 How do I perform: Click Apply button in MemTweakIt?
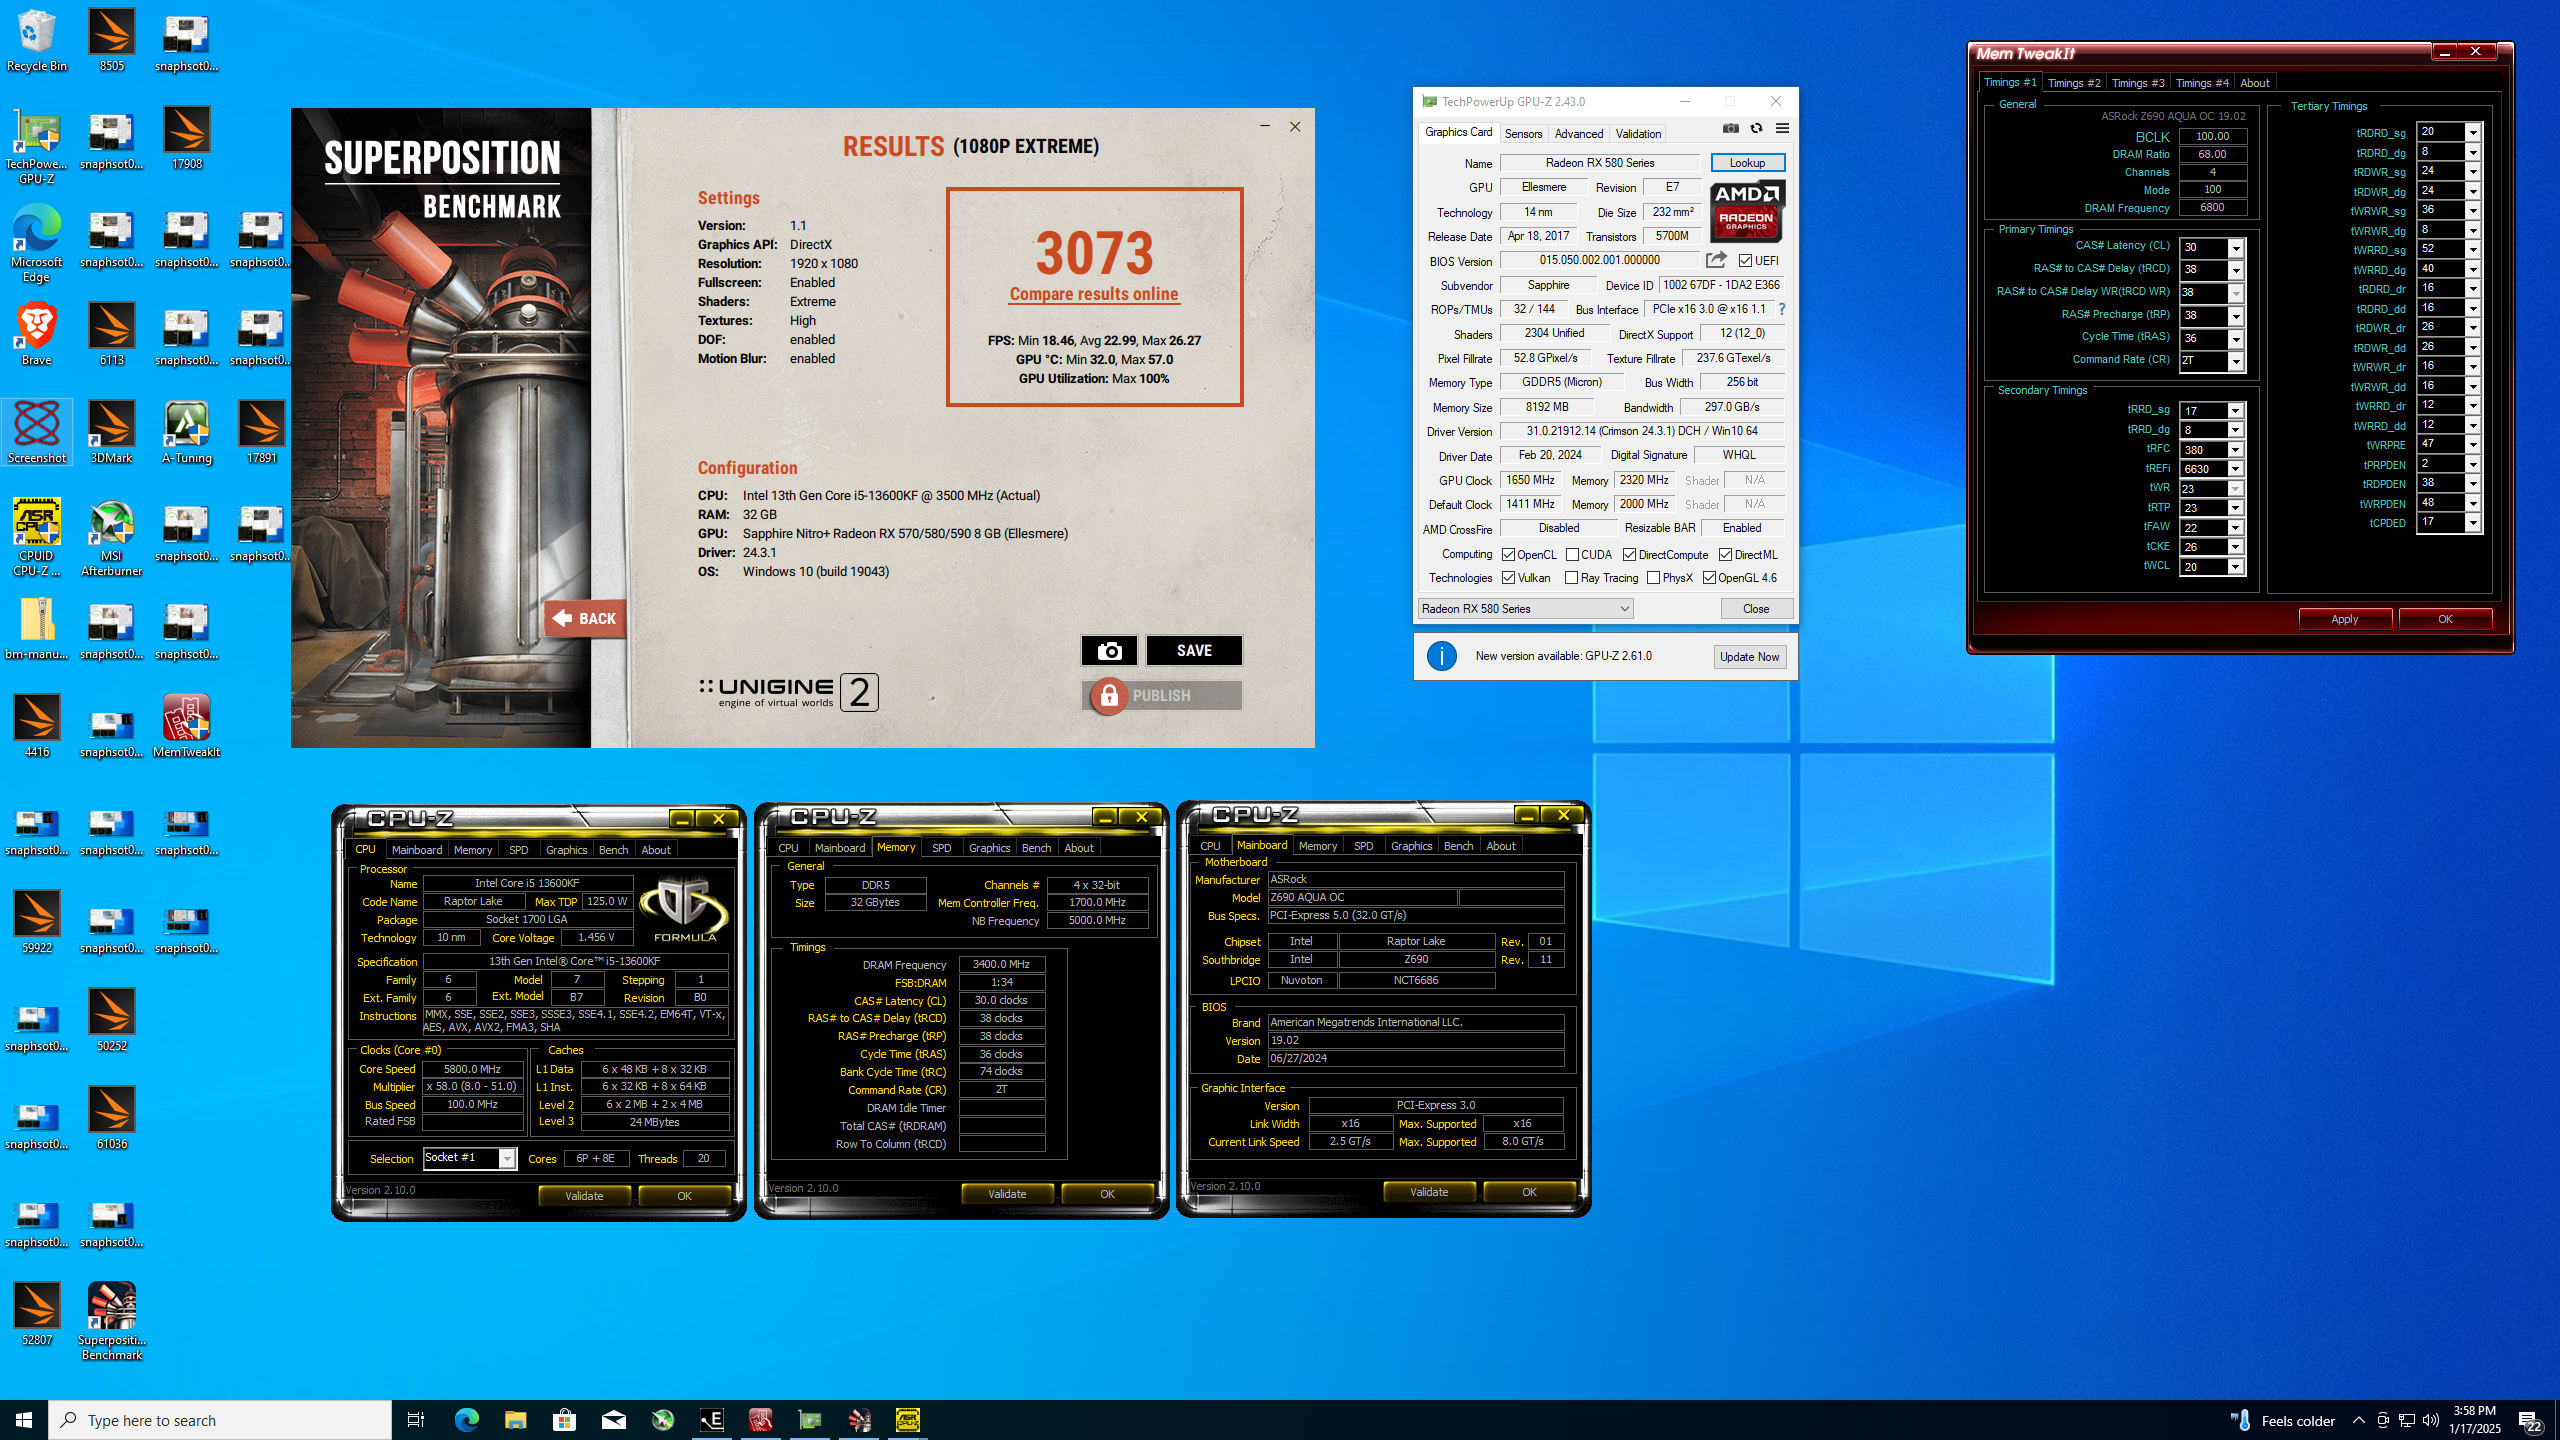[x=2345, y=619]
